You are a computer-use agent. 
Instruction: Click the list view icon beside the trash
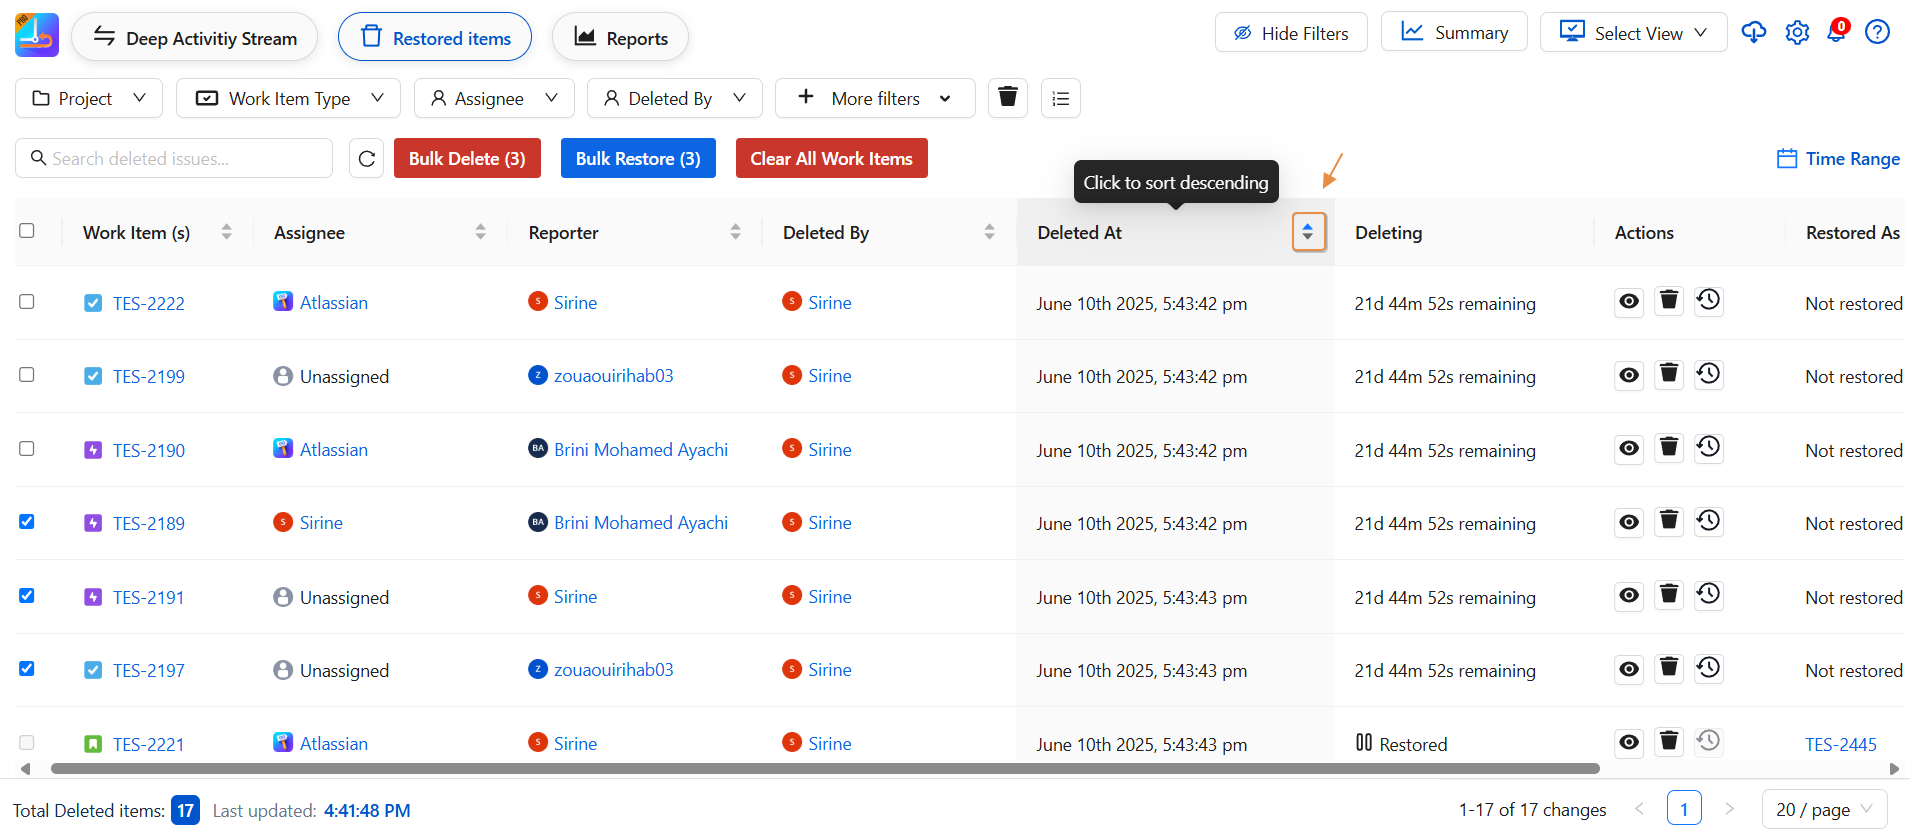(1061, 98)
